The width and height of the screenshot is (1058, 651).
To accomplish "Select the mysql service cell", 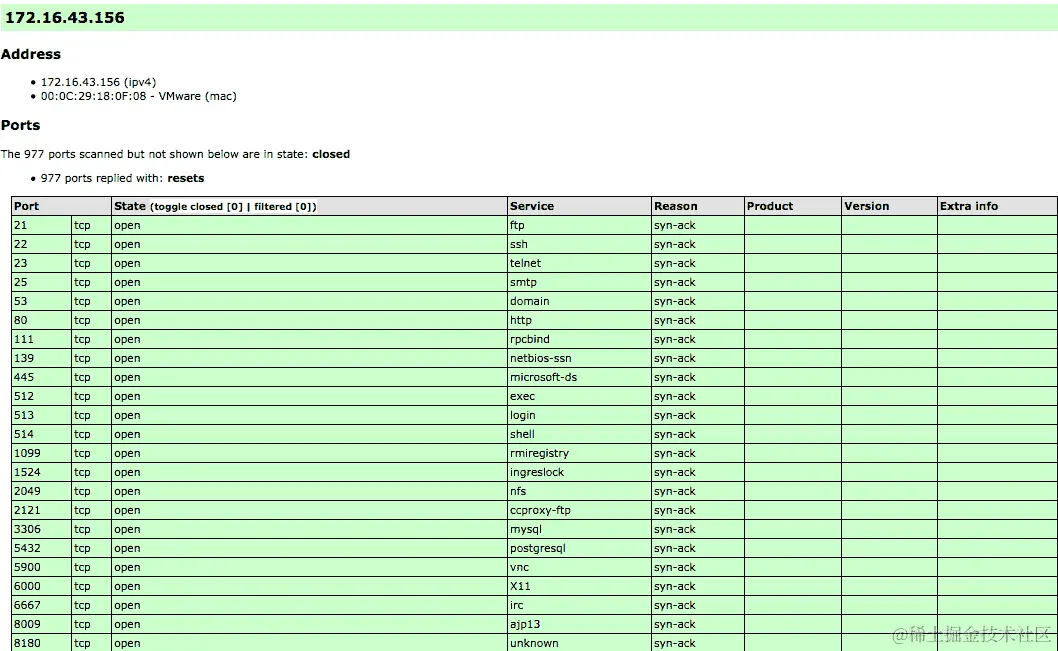I will [578, 529].
